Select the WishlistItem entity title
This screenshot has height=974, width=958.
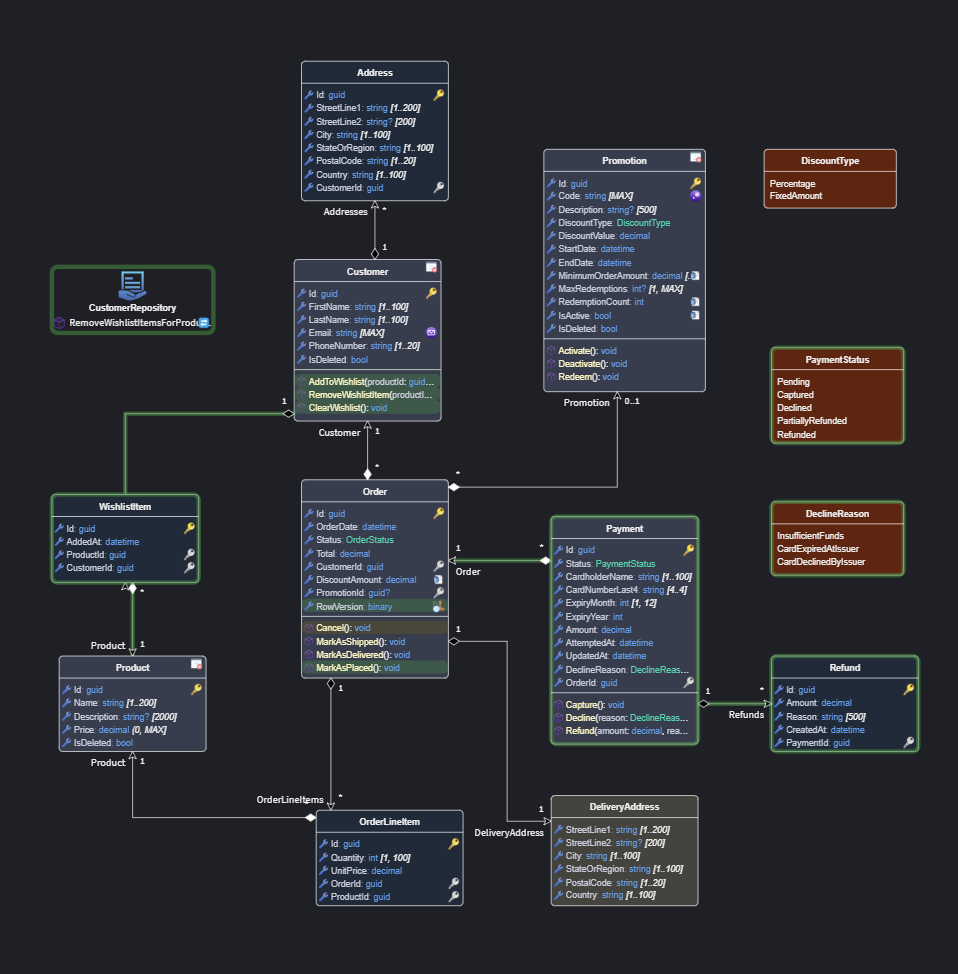pos(125,507)
